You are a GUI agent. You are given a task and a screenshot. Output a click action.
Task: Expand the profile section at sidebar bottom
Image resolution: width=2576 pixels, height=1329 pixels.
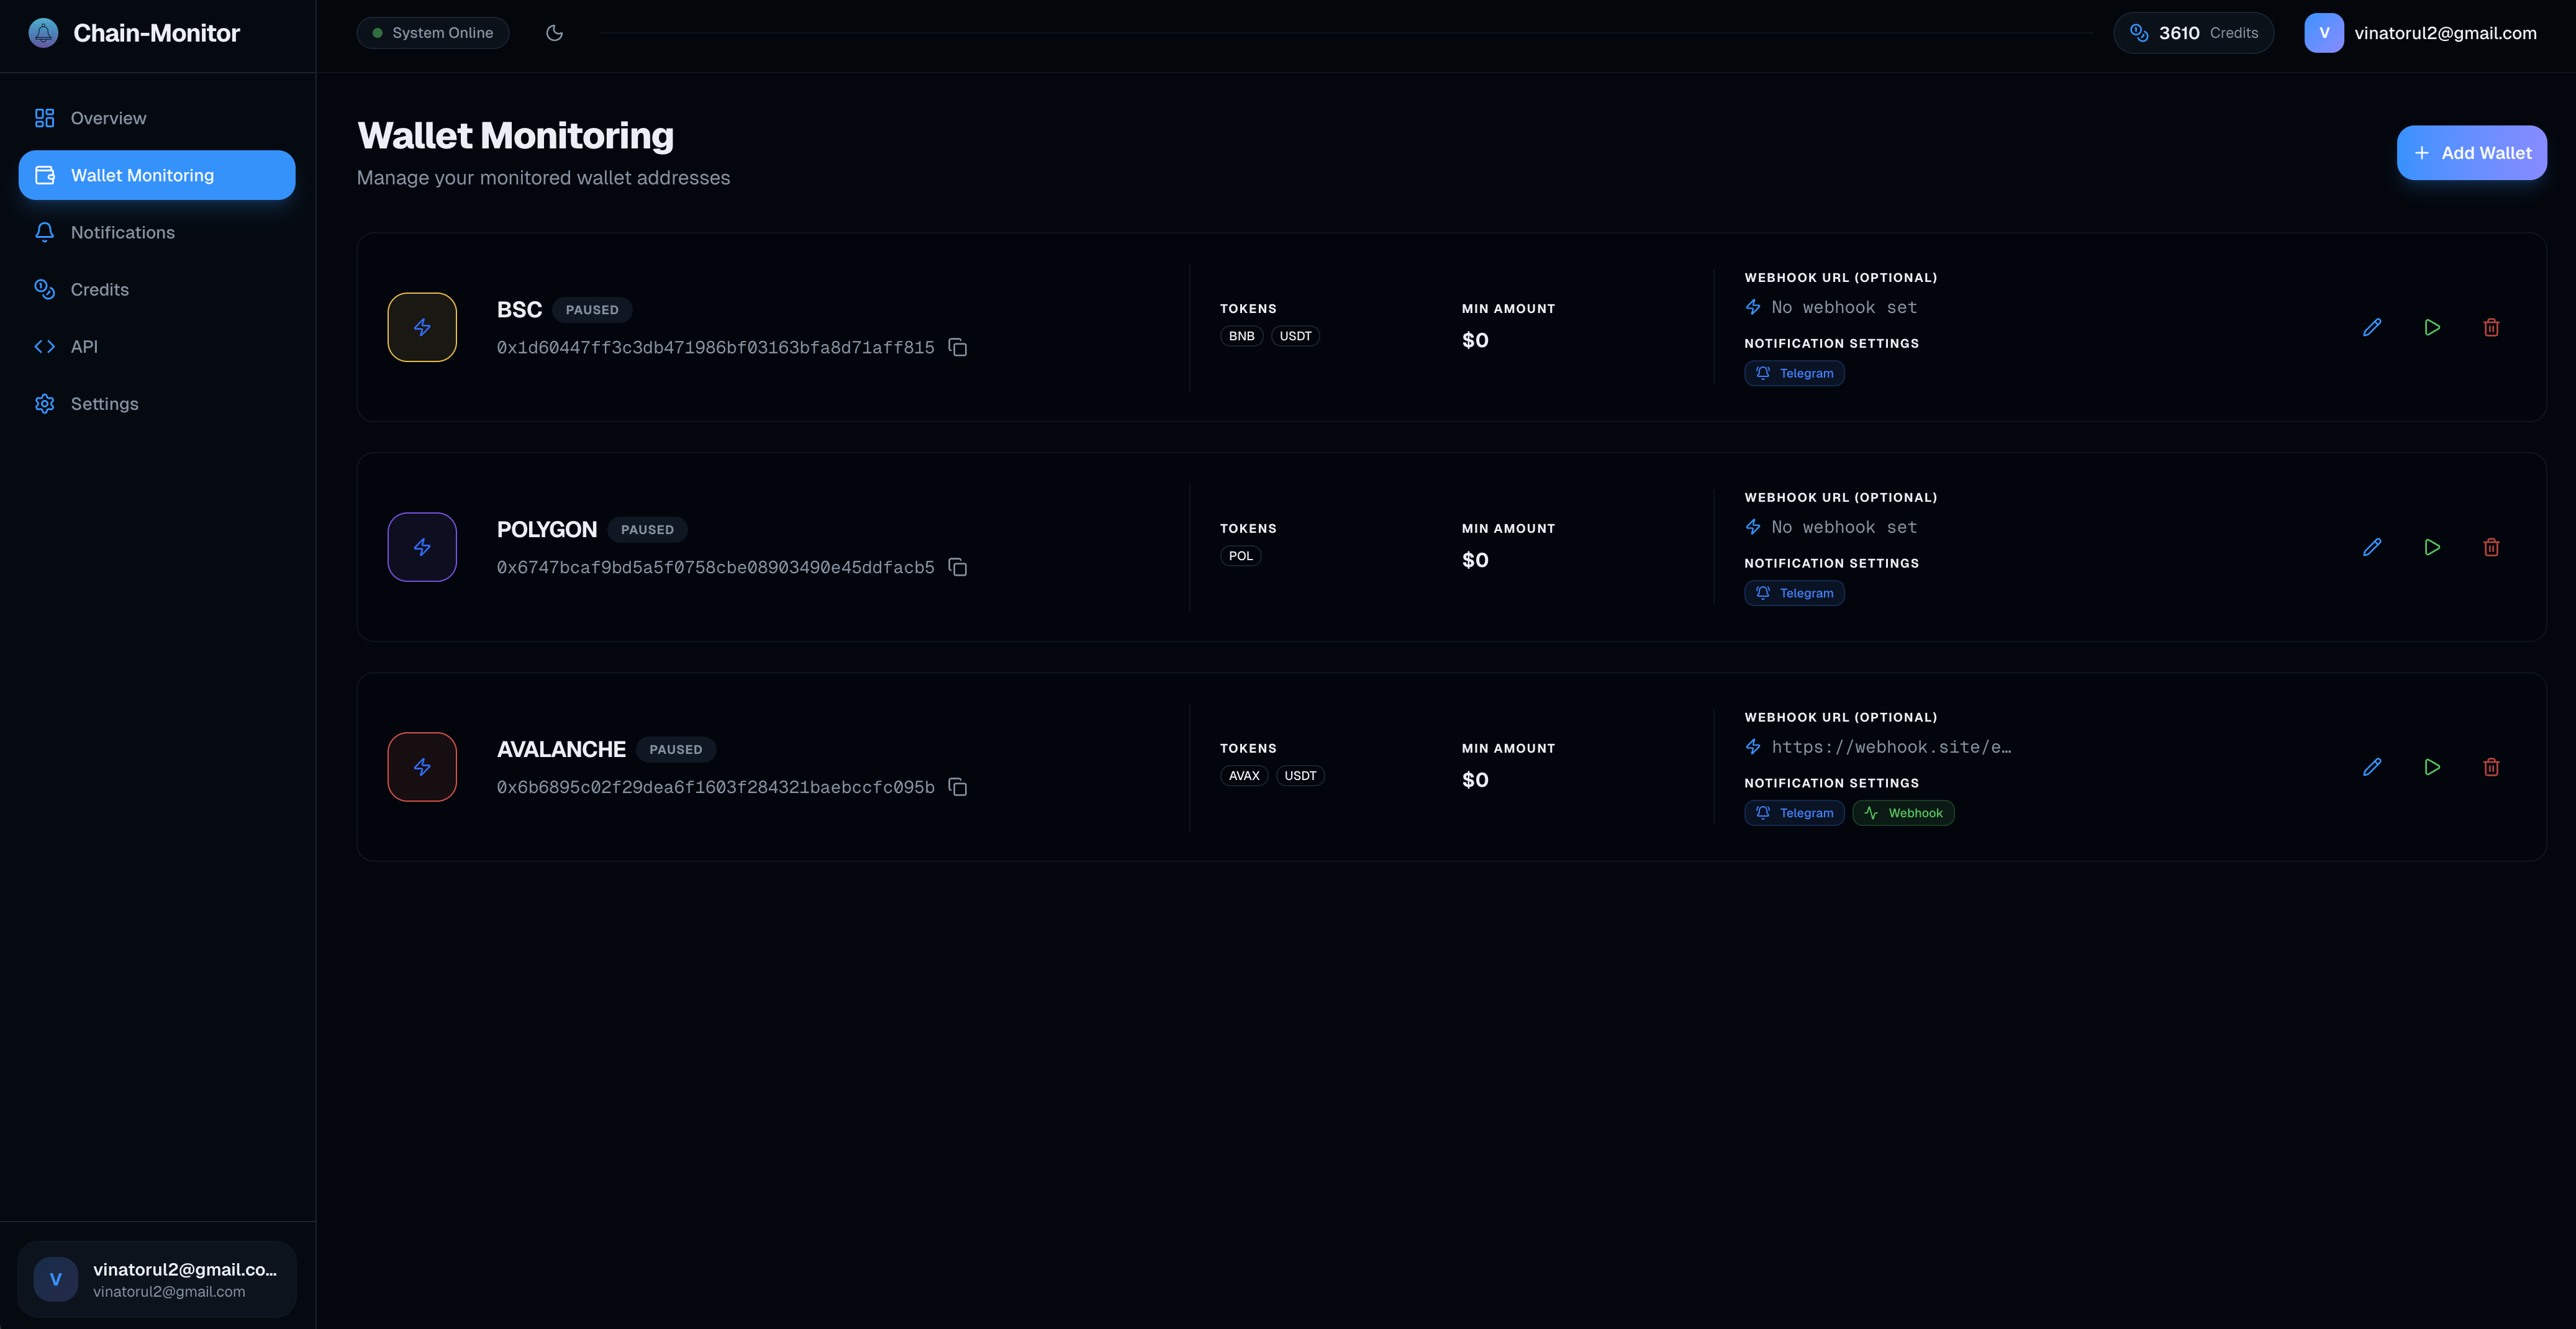coord(156,1279)
